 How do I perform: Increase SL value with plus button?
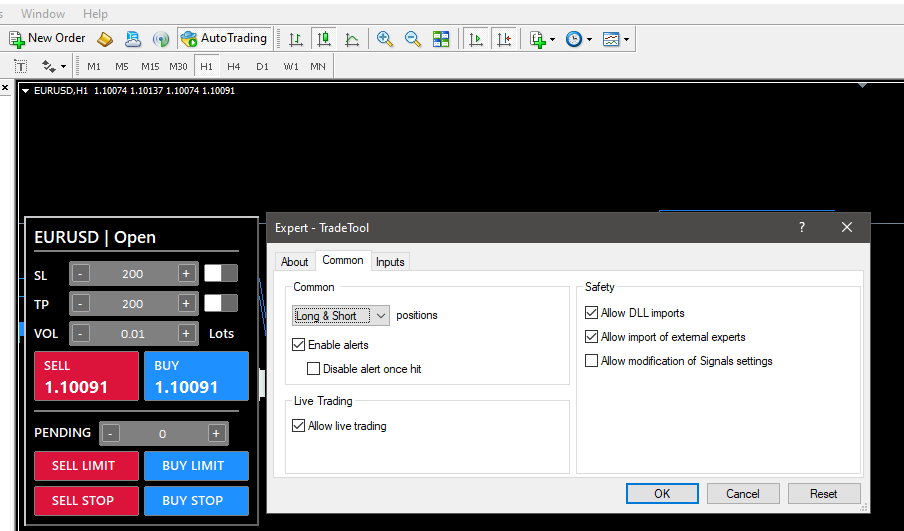(186, 274)
